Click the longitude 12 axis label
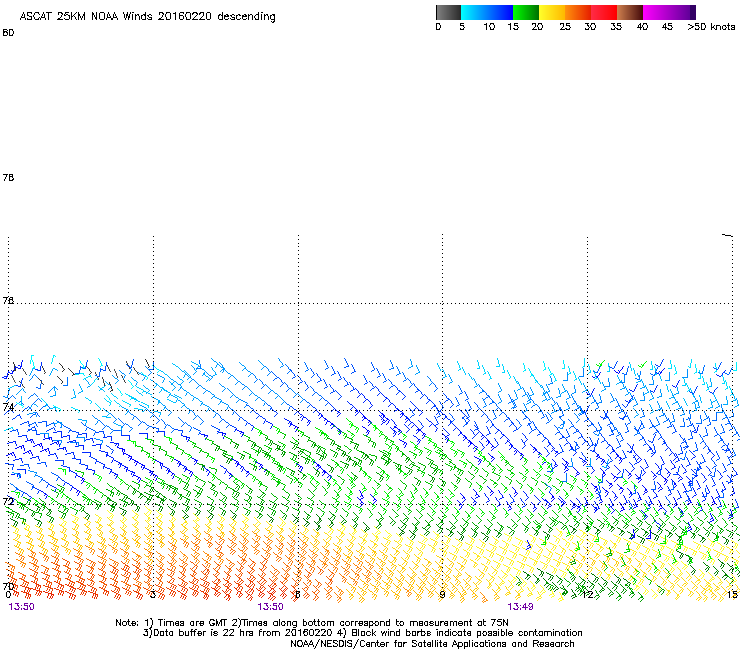 pos(588,594)
